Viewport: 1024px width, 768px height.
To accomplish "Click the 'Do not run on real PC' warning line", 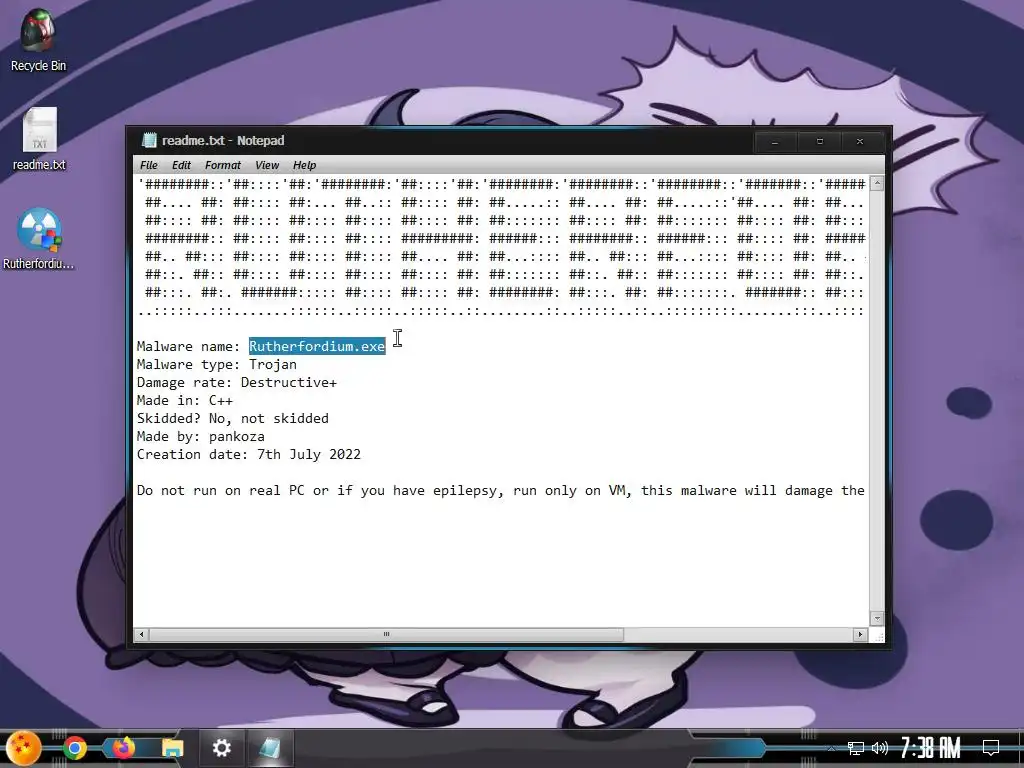I will pos(501,490).
